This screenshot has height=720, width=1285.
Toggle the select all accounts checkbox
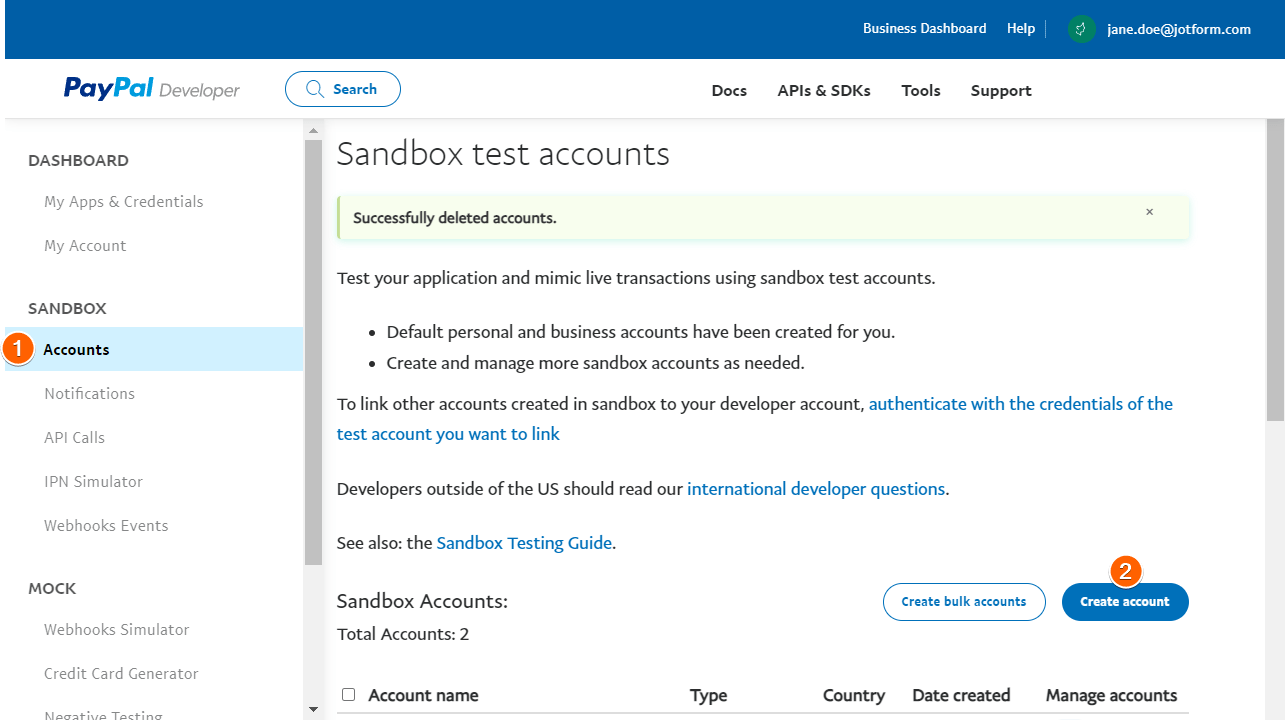pos(348,694)
